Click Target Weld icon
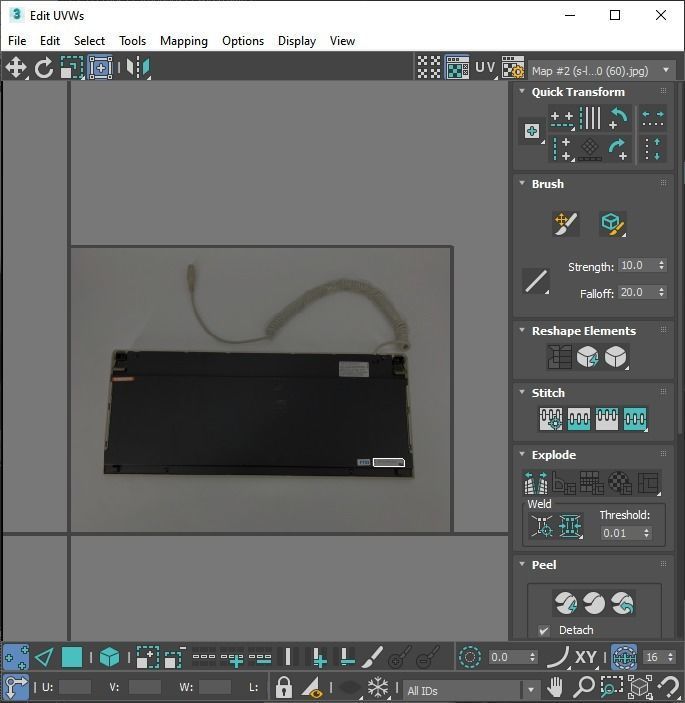 [x=542, y=526]
